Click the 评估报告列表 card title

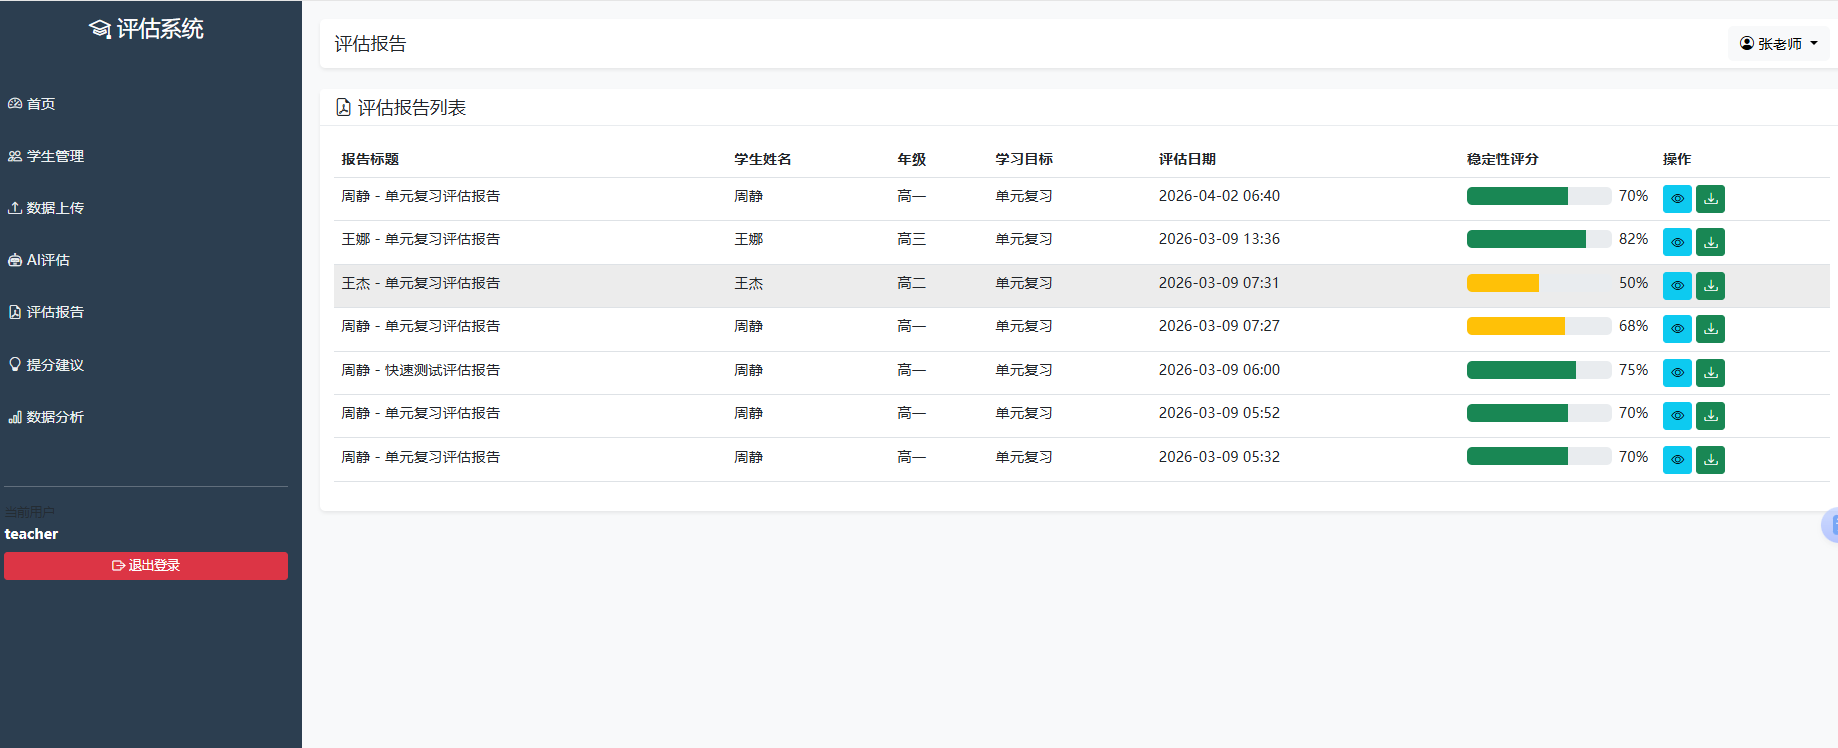pyautogui.click(x=412, y=107)
